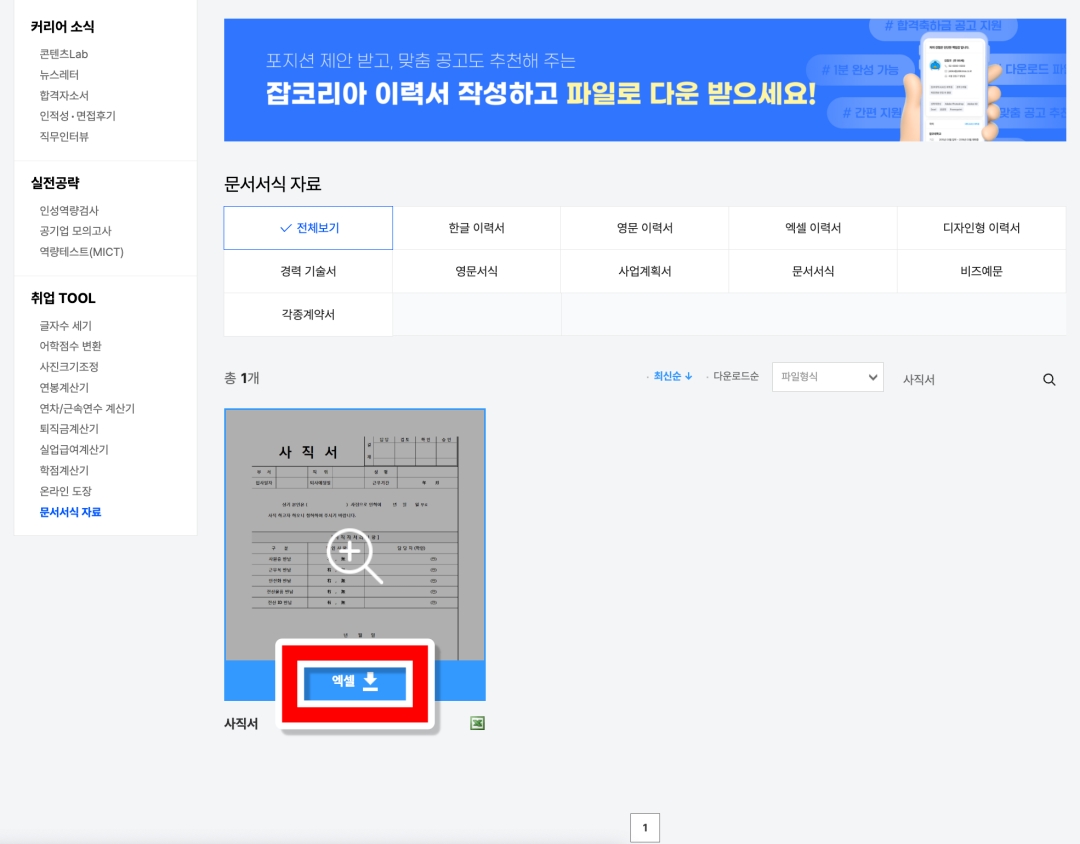
Task: Open 역량테스트(MICT) in sidebar
Action: coord(81,251)
